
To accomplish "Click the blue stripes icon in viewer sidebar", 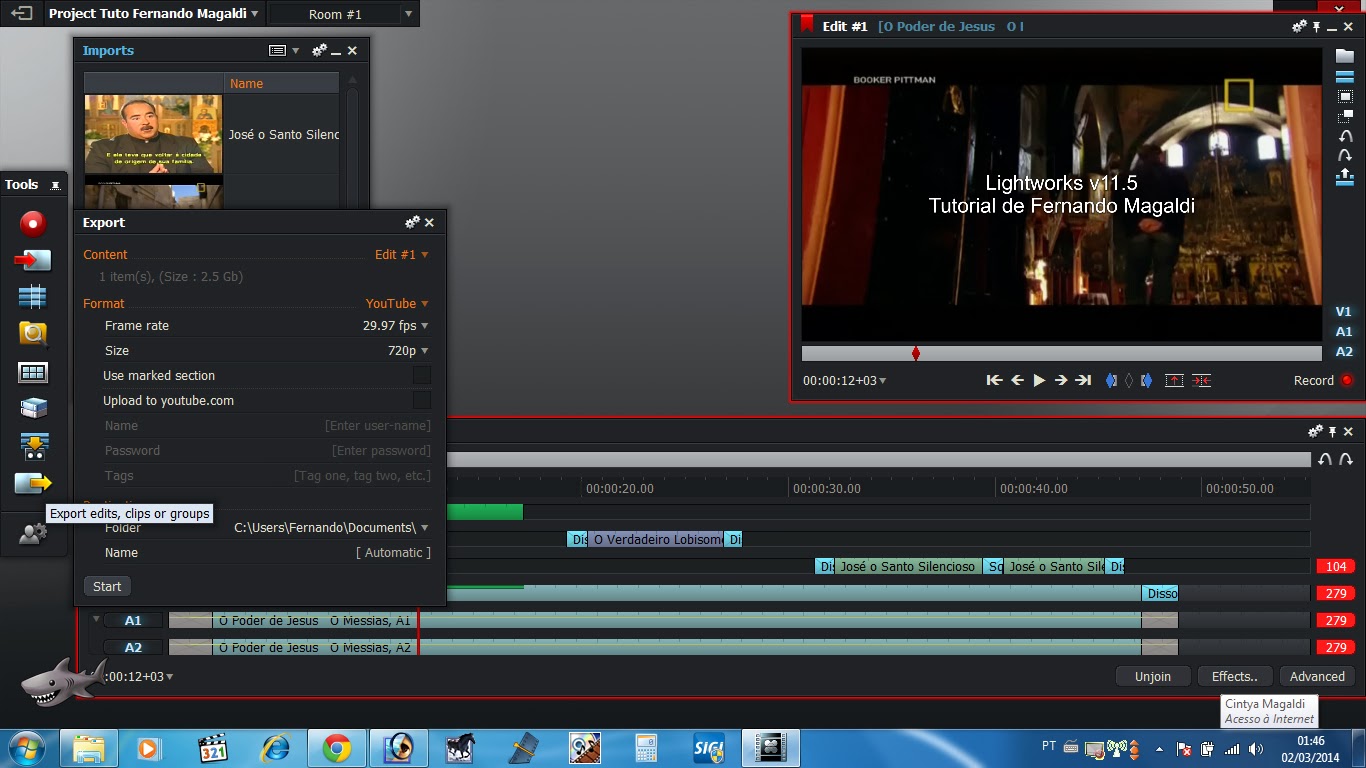I will [x=1345, y=77].
